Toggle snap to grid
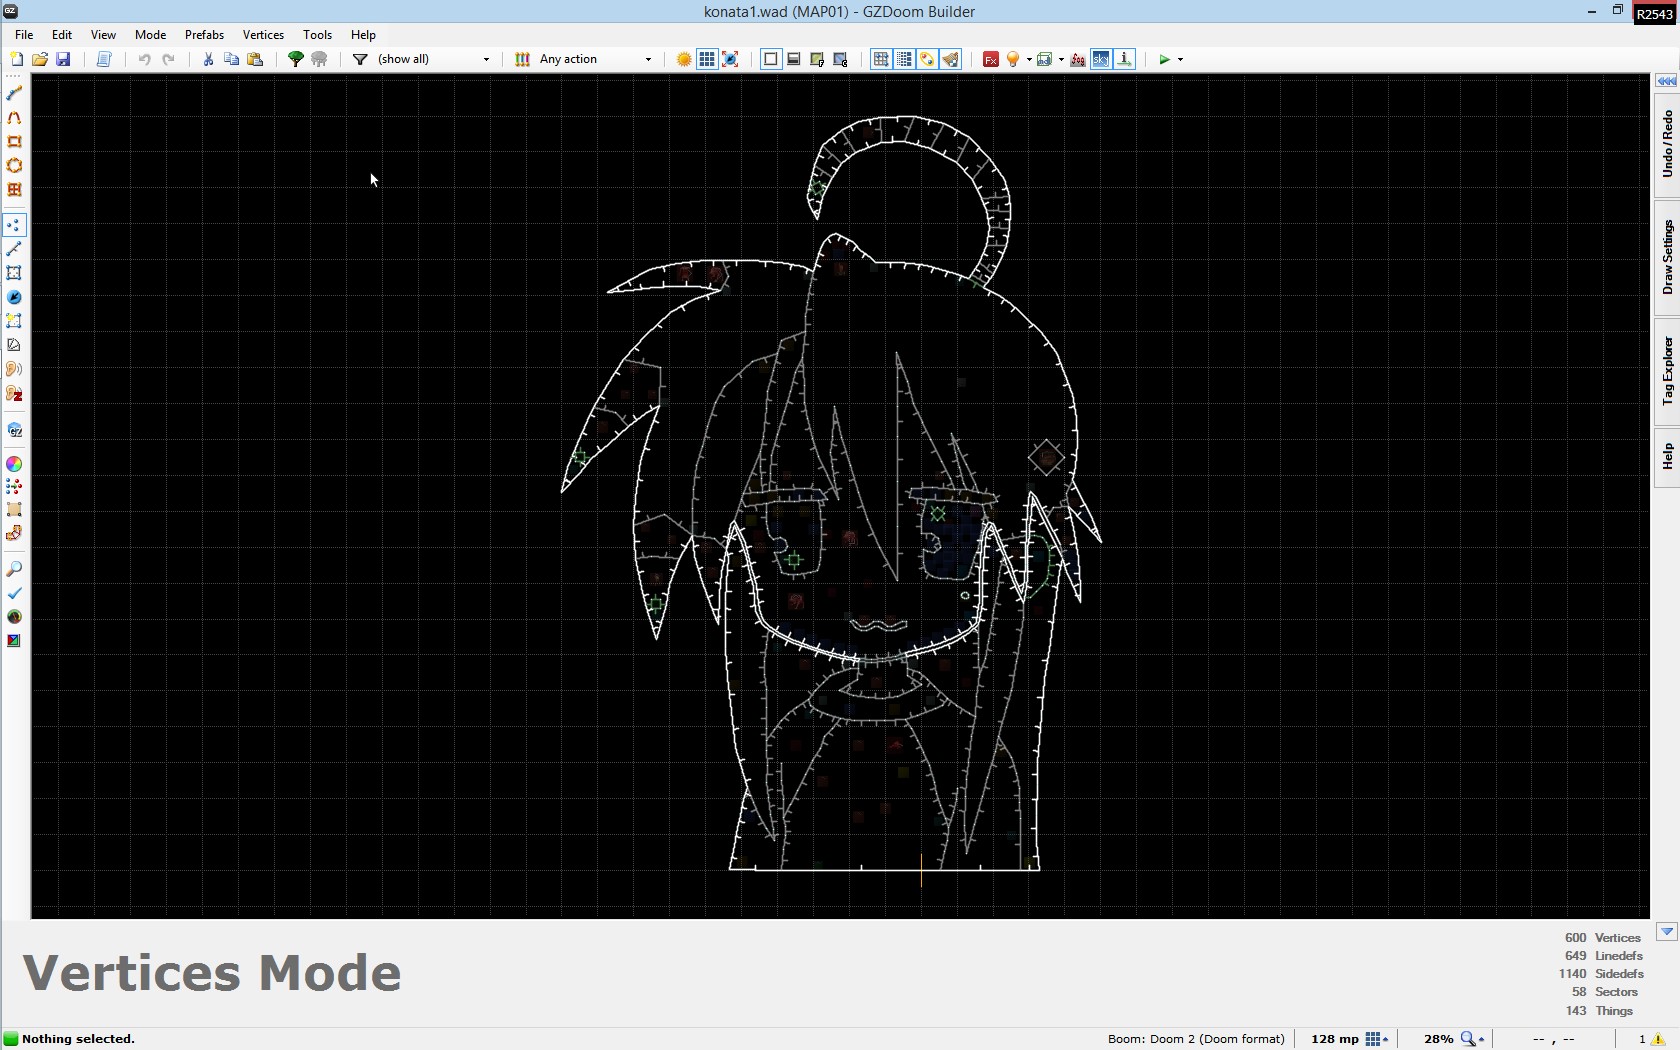1680x1050 pixels. click(x=881, y=59)
